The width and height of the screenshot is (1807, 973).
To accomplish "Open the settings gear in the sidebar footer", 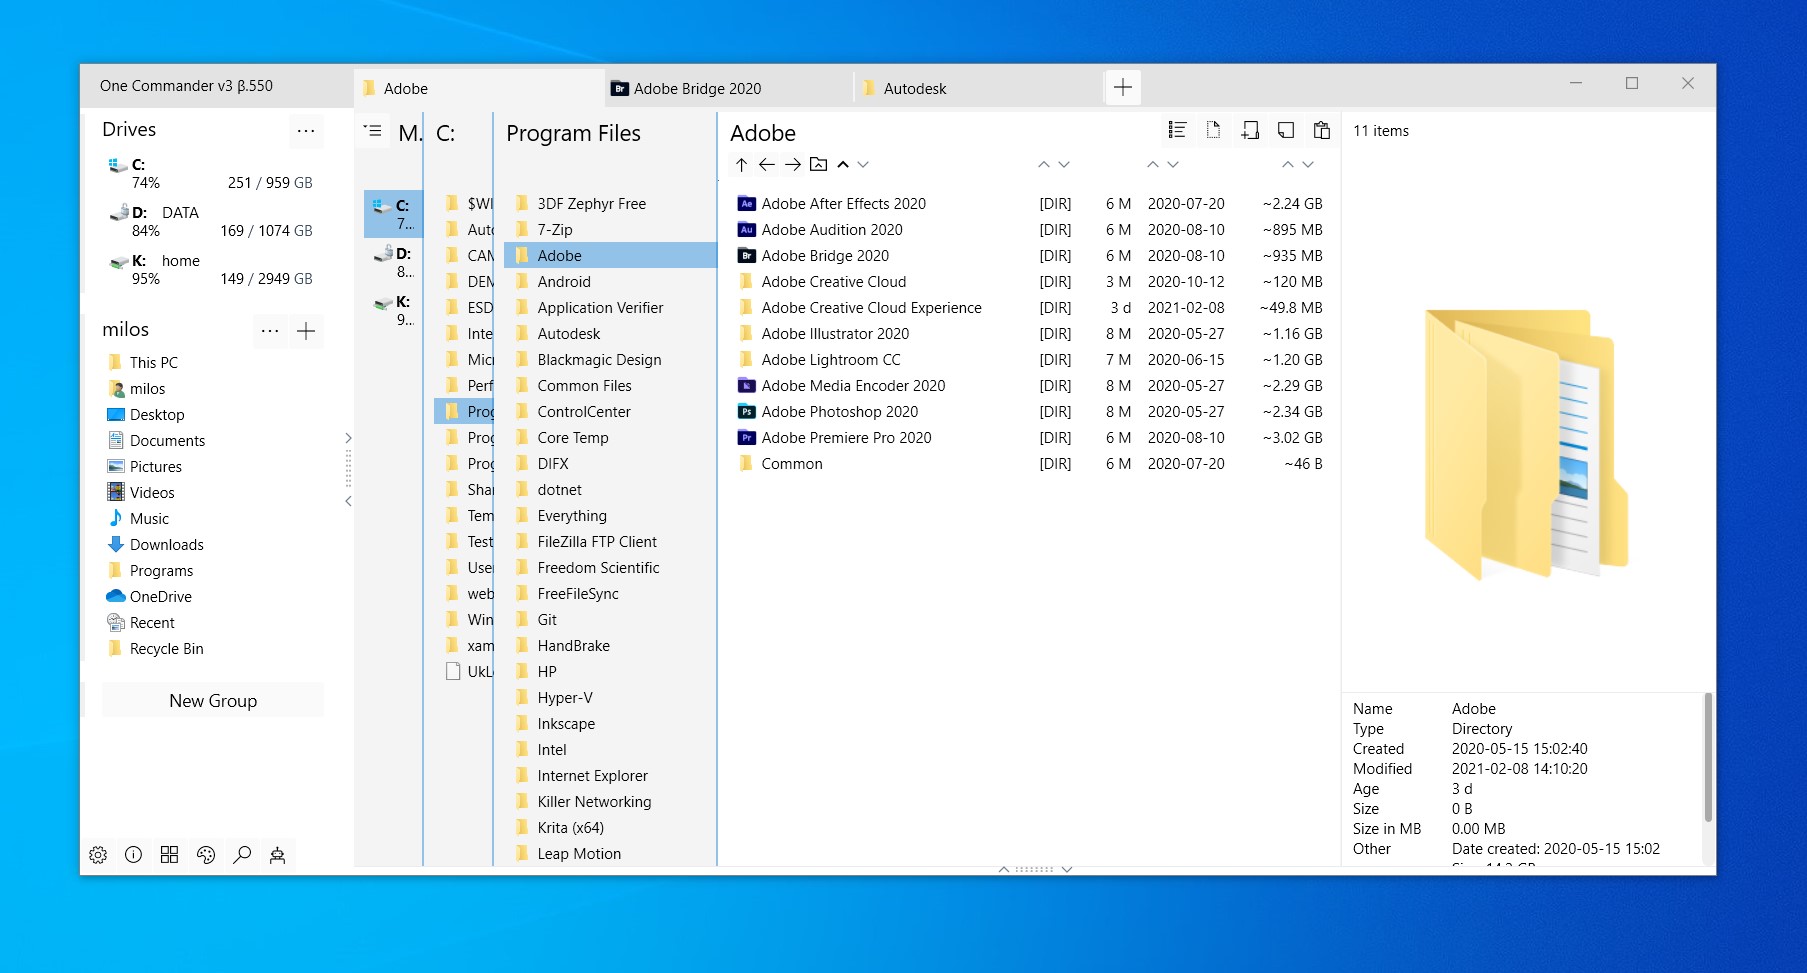I will (98, 855).
